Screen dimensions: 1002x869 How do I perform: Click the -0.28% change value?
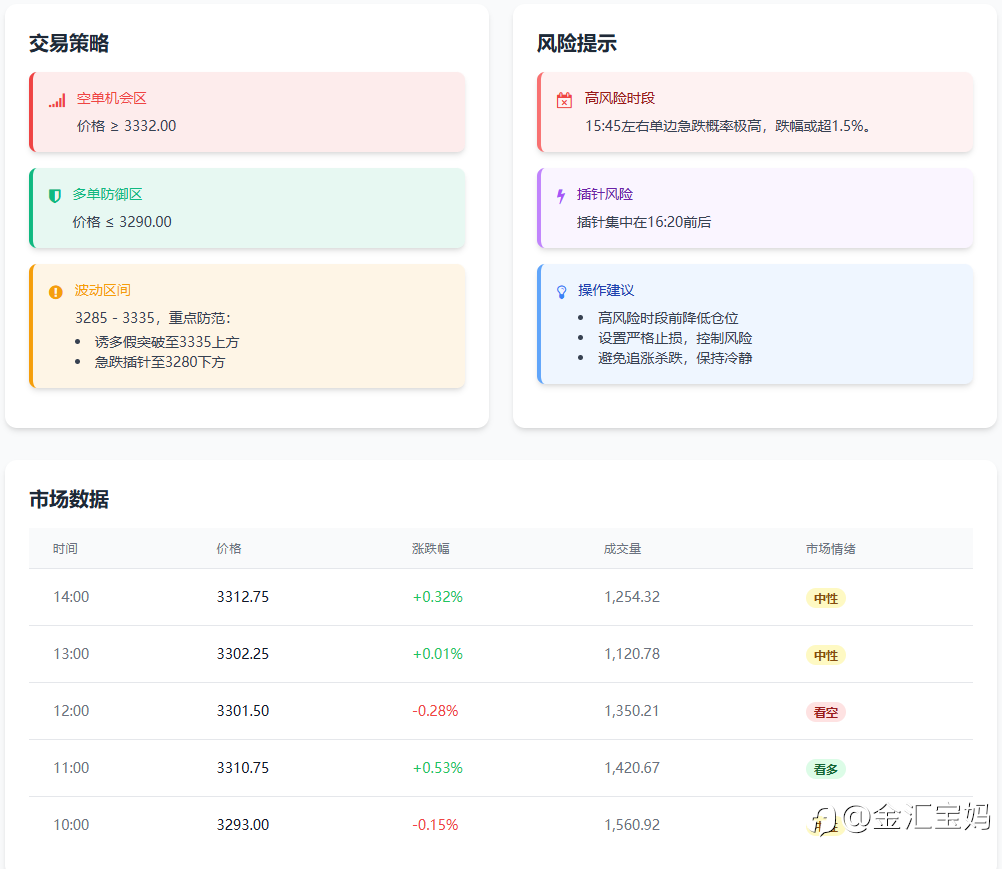tap(435, 711)
